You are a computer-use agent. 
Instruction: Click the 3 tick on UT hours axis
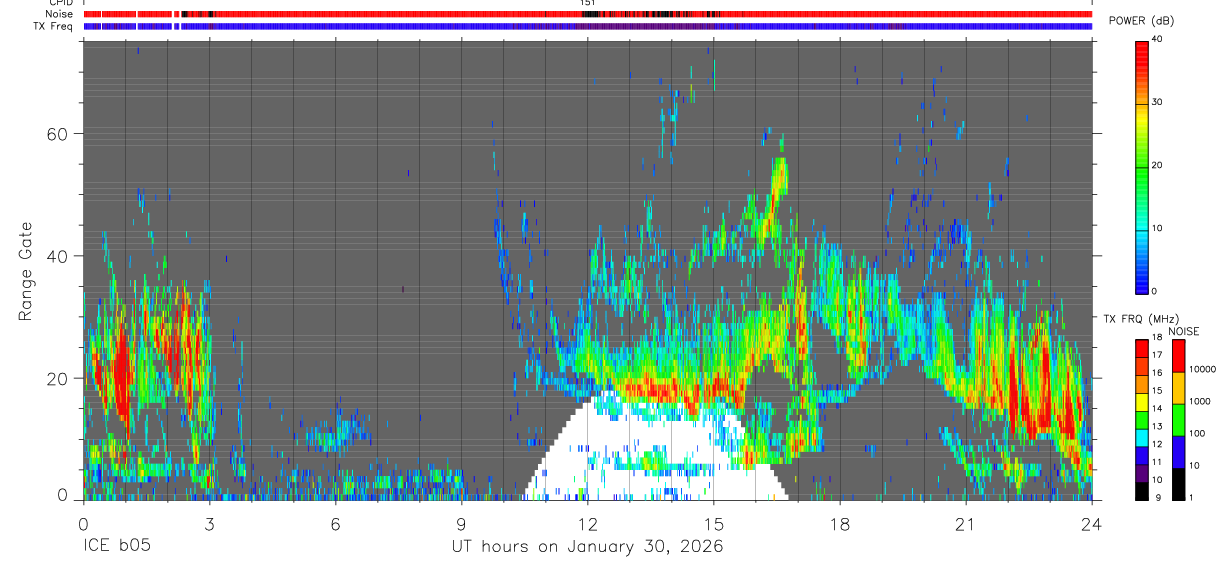pyautogui.click(x=209, y=524)
